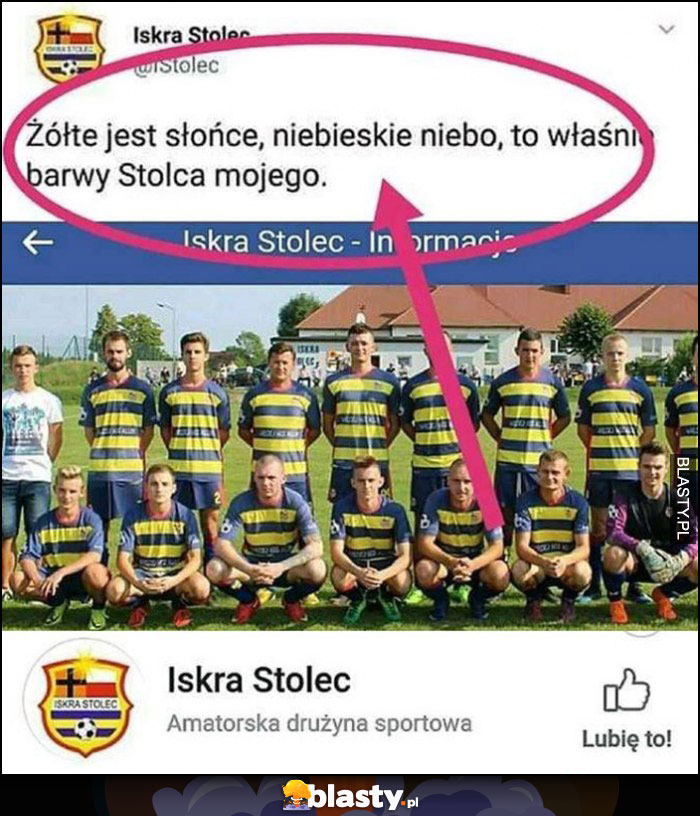Tap the white back arrow
700x816 pixels.
[x=37, y=243]
